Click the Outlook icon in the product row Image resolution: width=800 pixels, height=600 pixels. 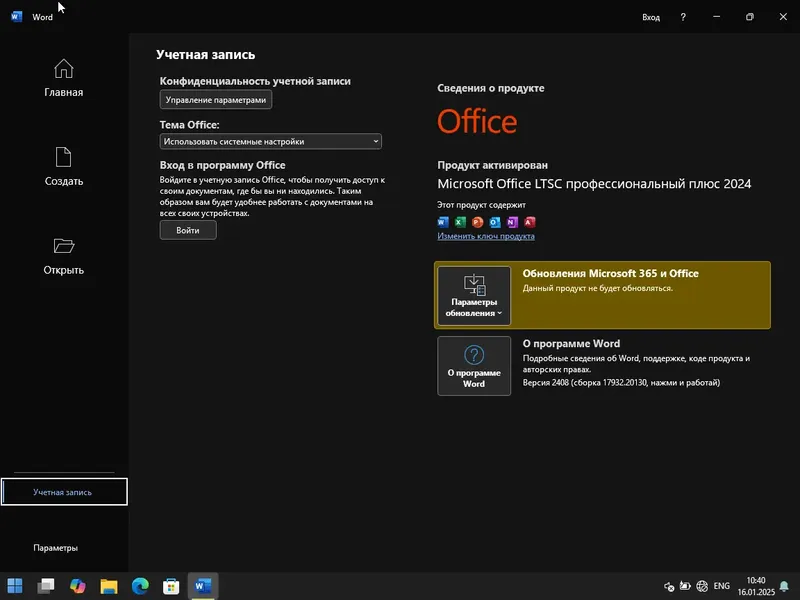point(495,222)
